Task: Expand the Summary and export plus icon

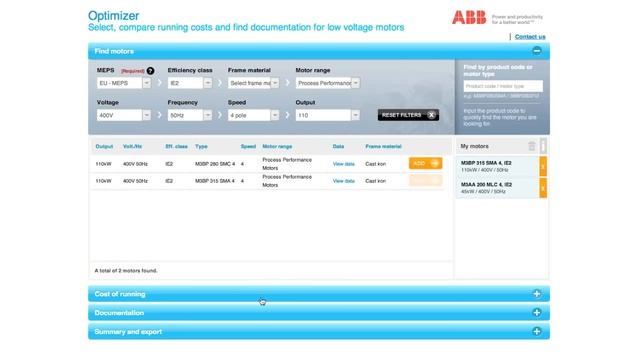Action: tap(537, 331)
